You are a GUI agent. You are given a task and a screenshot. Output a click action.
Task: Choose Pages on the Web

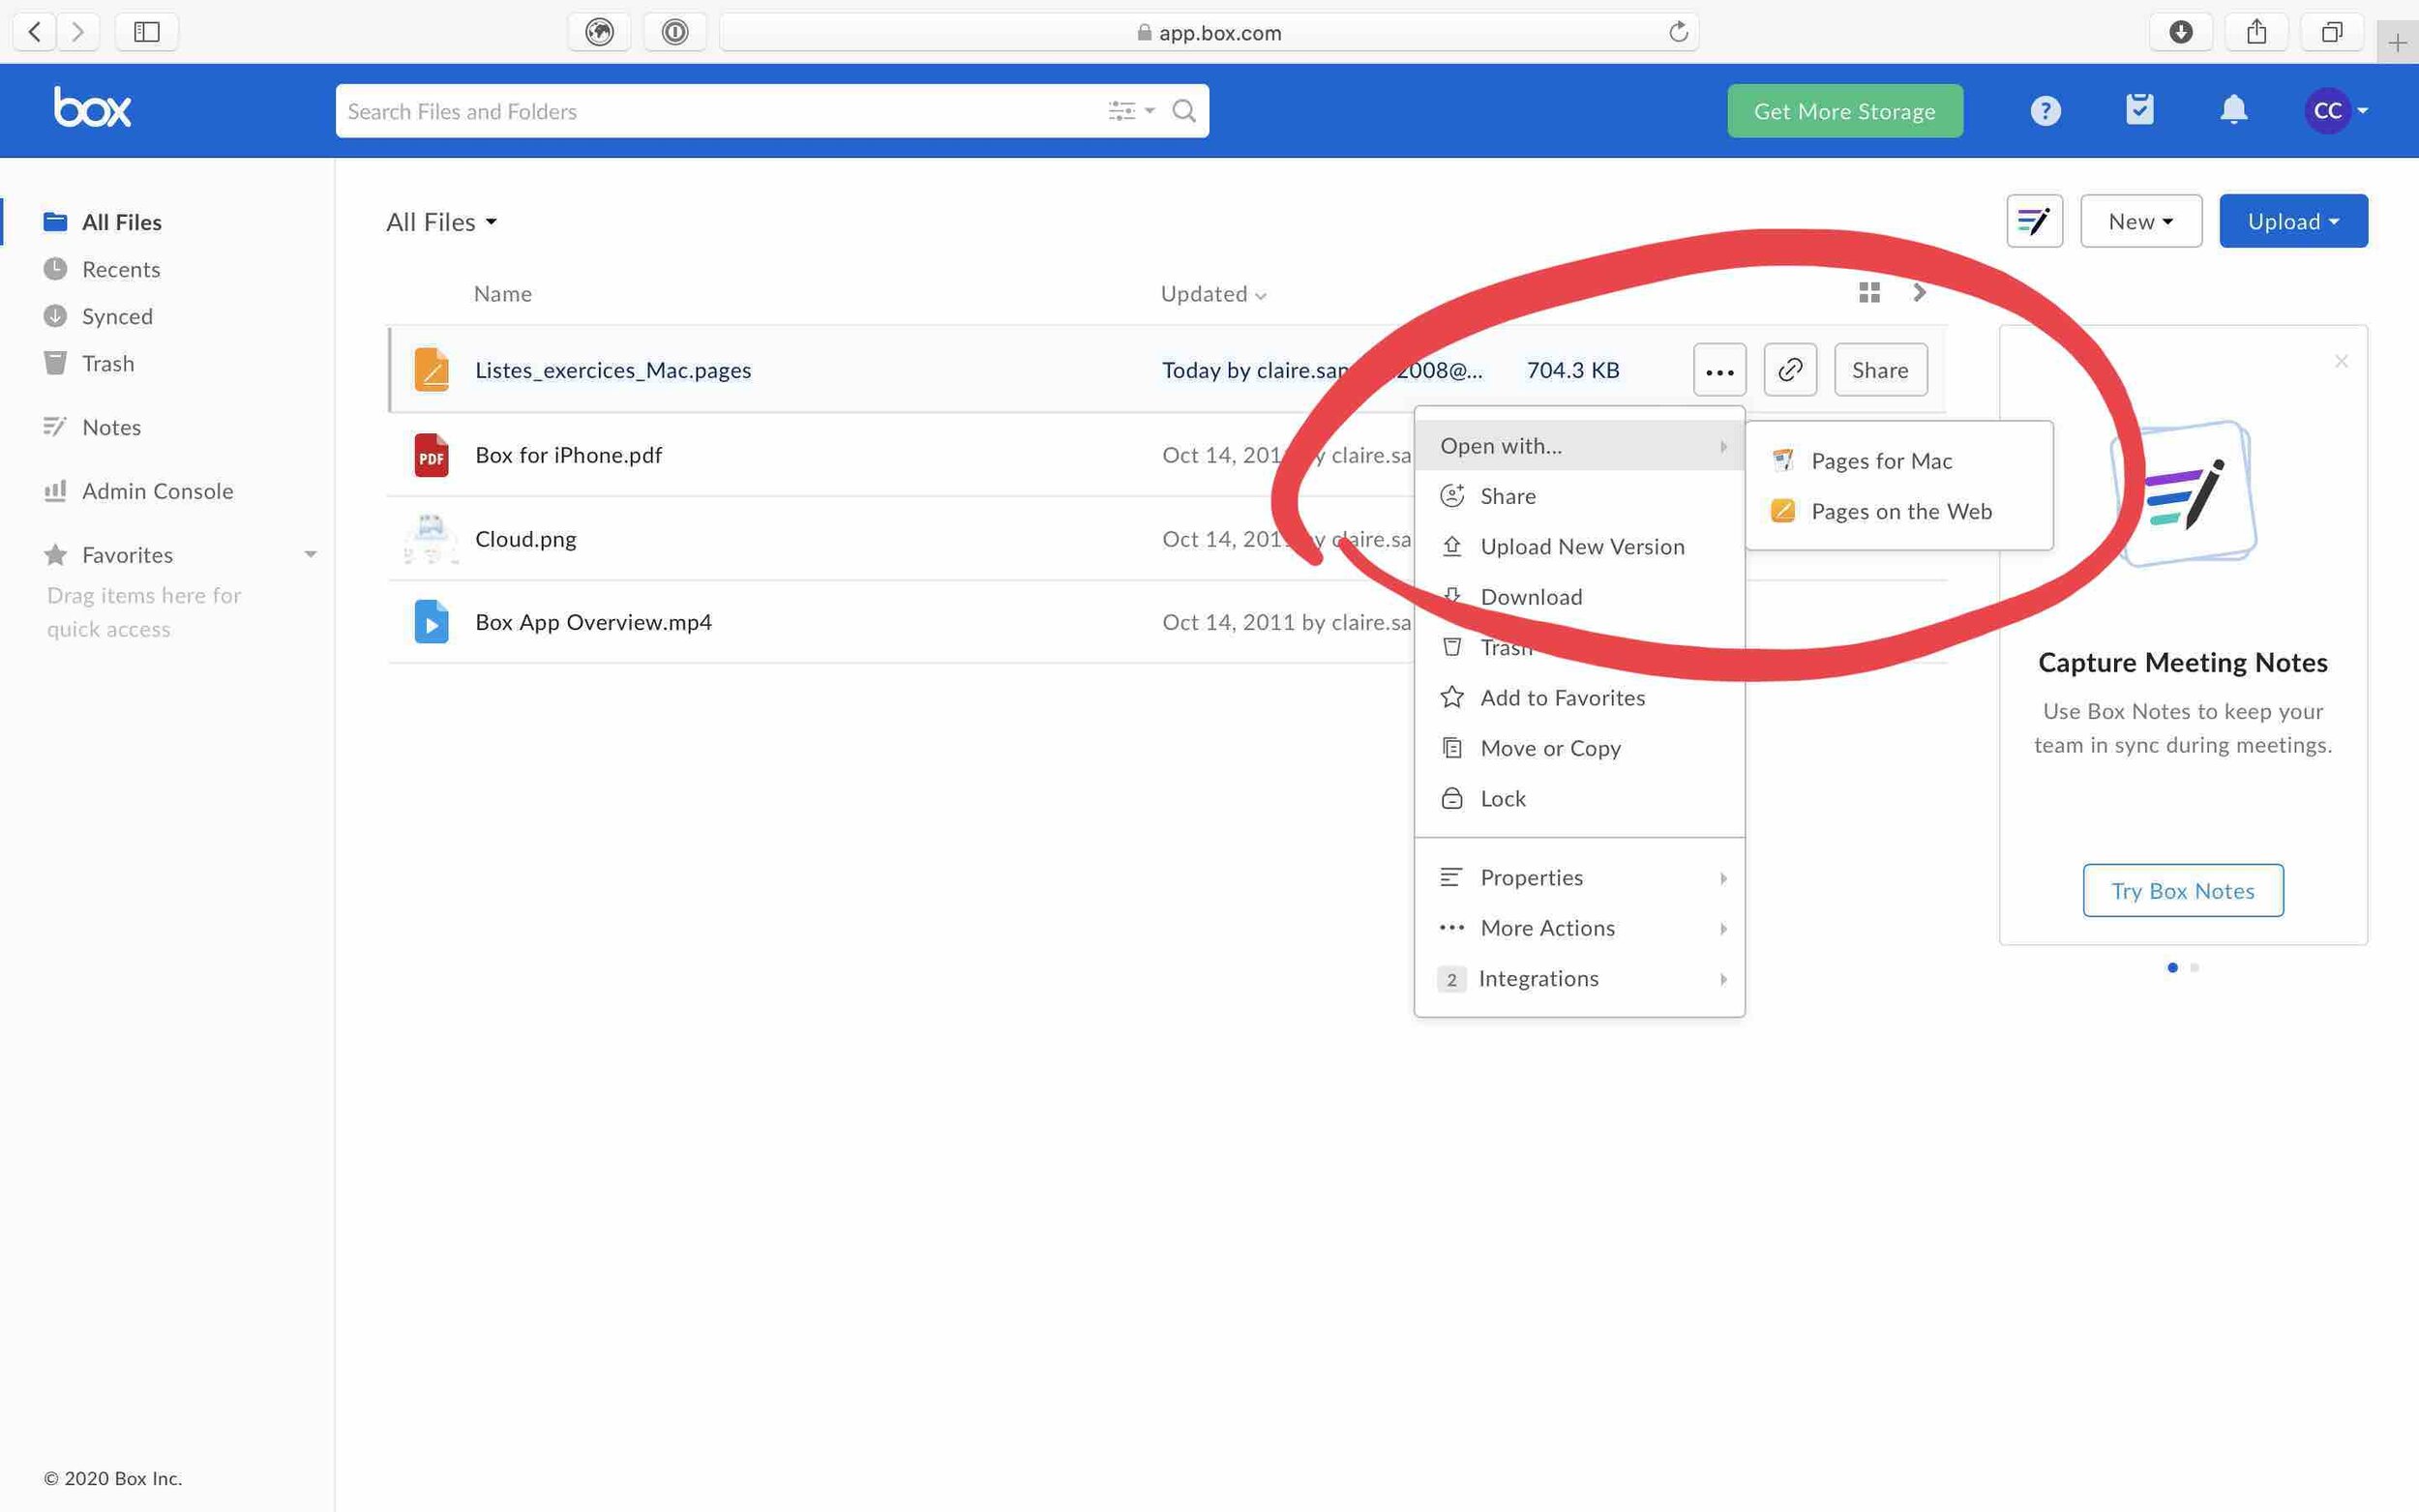click(x=1899, y=511)
